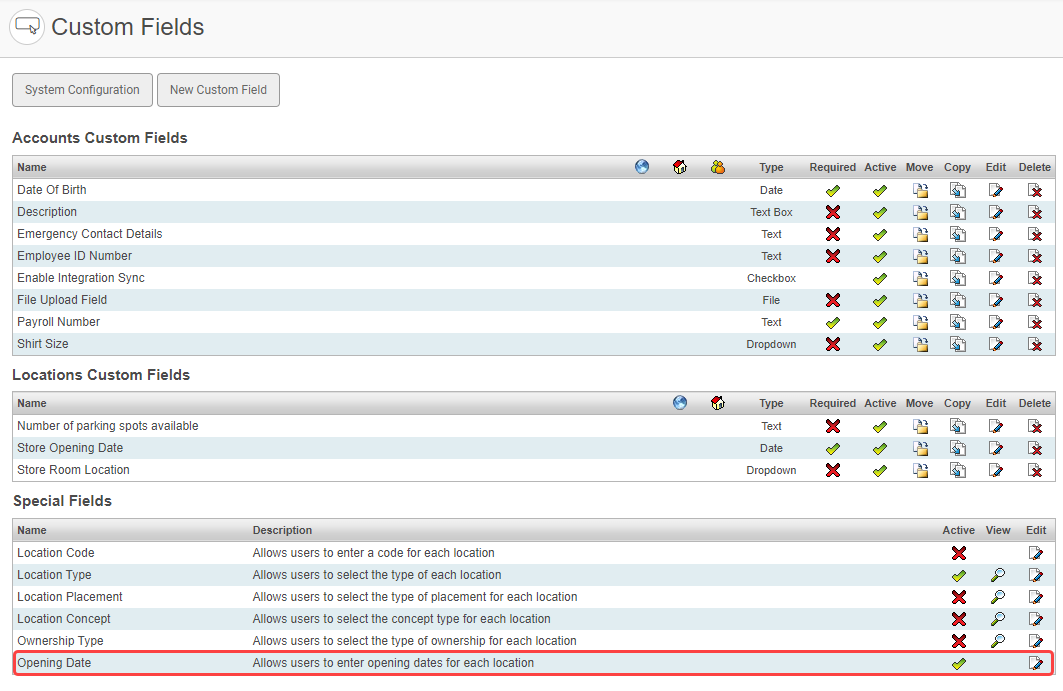Toggle Active status for File Upload Field
The image size is (1063, 691).
[880, 300]
